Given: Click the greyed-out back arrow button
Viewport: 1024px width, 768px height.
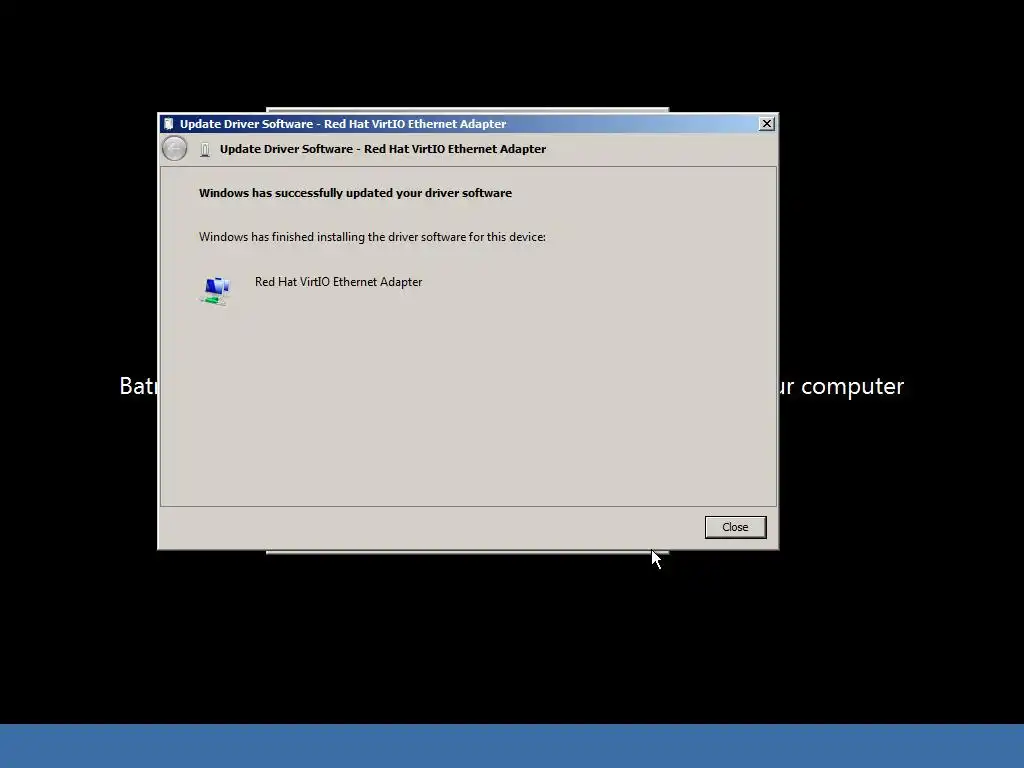Looking at the screenshot, I should click(x=174, y=149).
